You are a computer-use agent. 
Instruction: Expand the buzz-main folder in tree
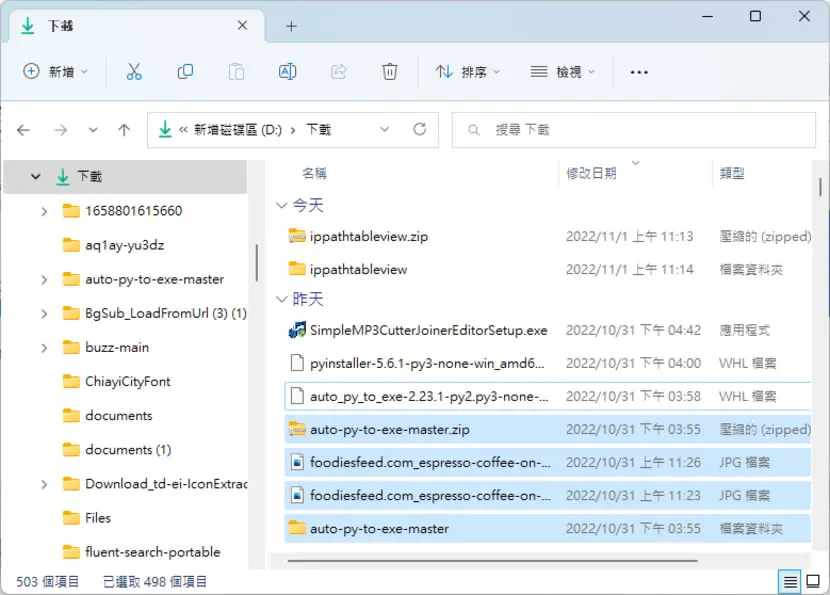(x=44, y=348)
